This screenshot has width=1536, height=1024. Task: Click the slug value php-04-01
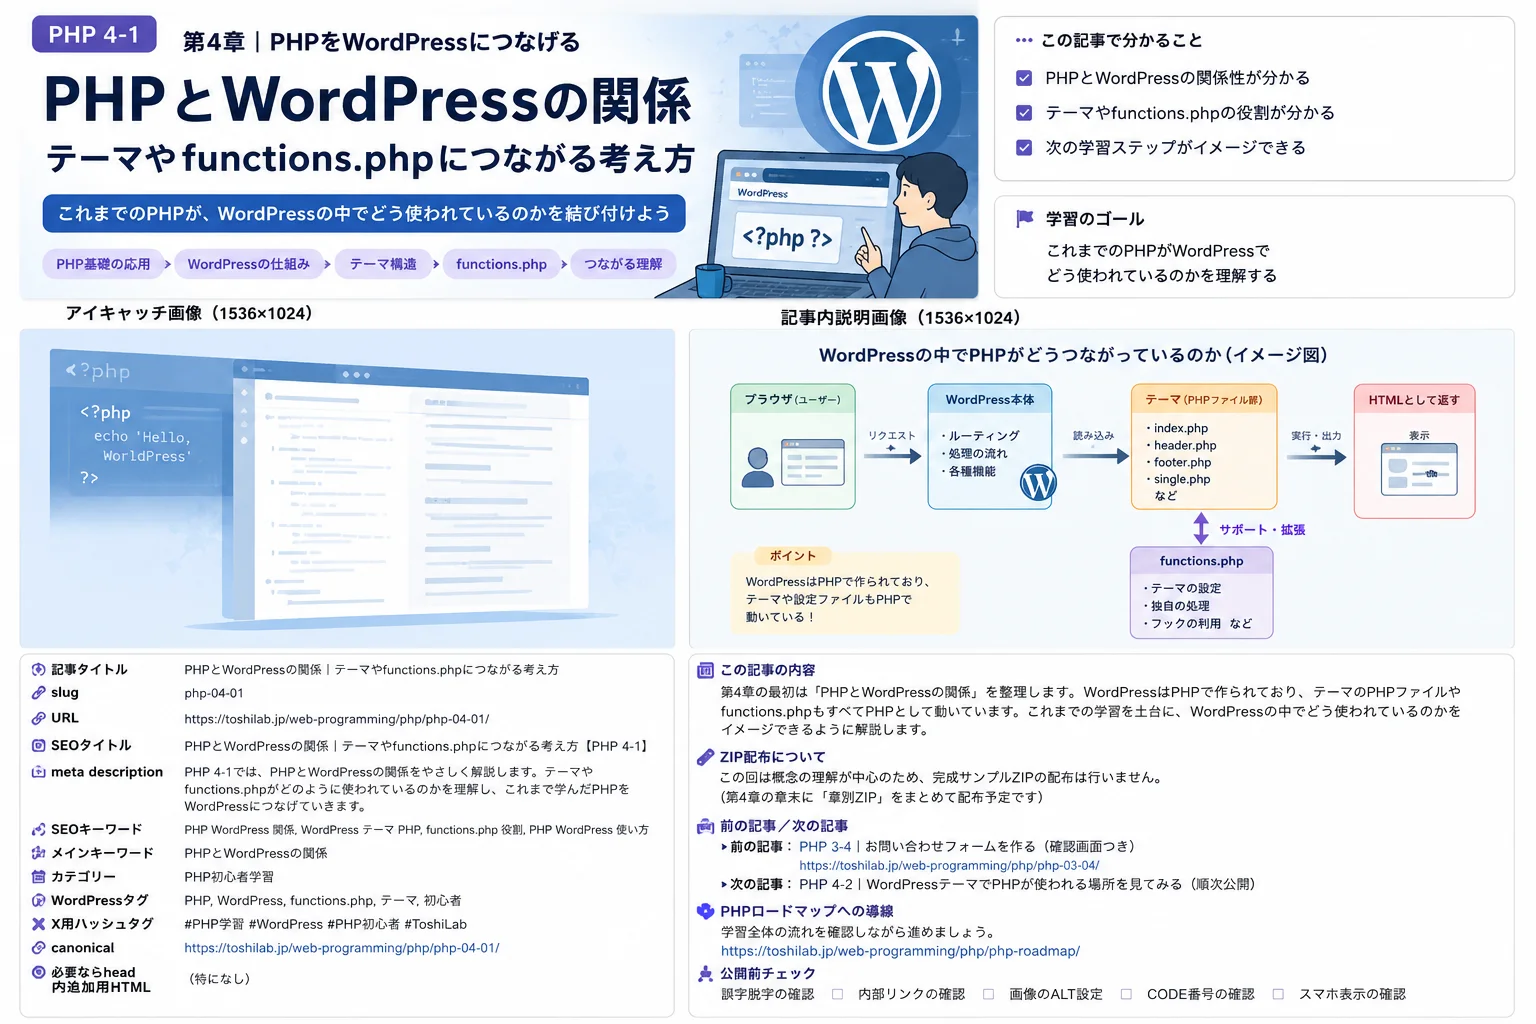(214, 693)
